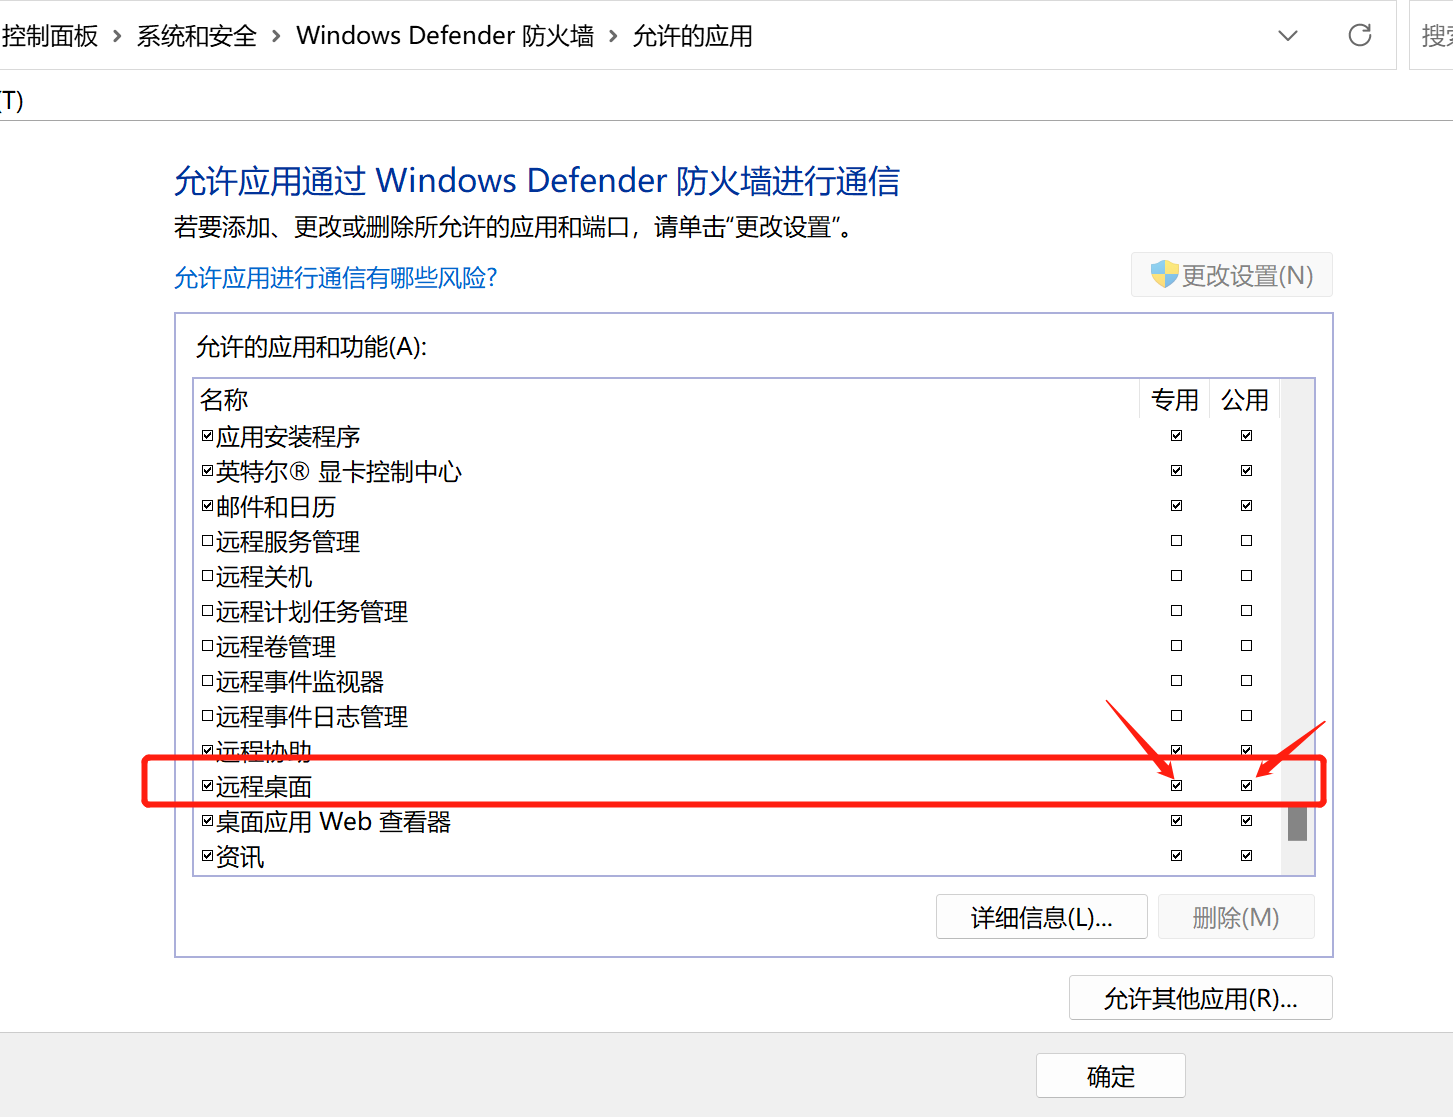
Task: Tick the checkbox left of 远程事件日志管理 name
Action: click(x=207, y=716)
